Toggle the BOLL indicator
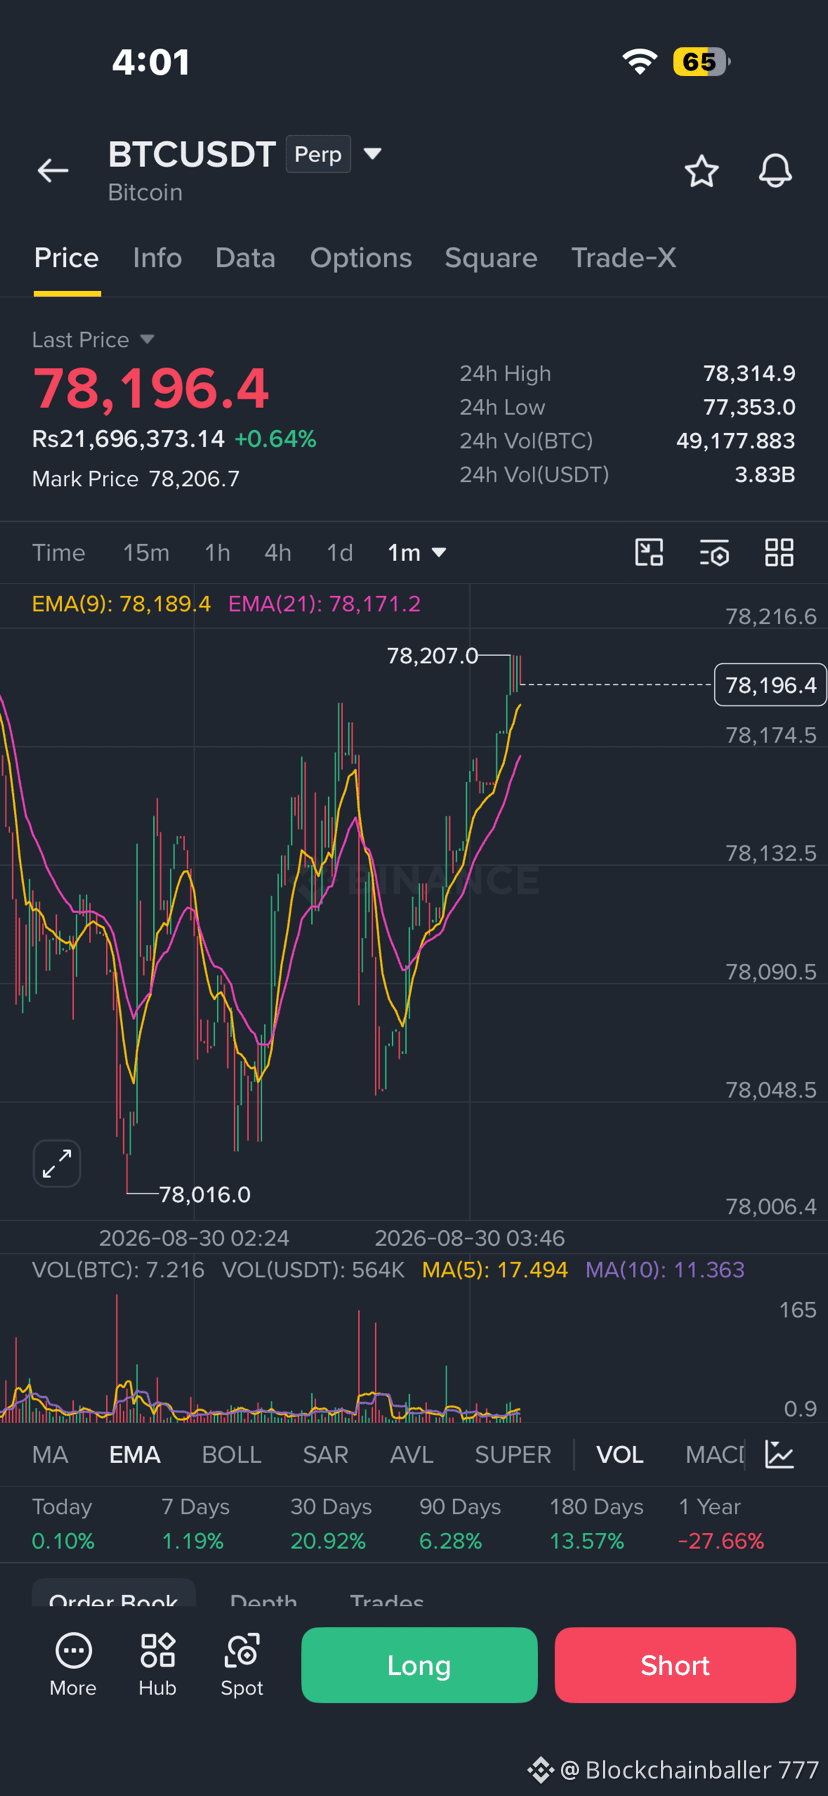The width and height of the screenshot is (828, 1796). pyautogui.click(x=232, y=1455)
